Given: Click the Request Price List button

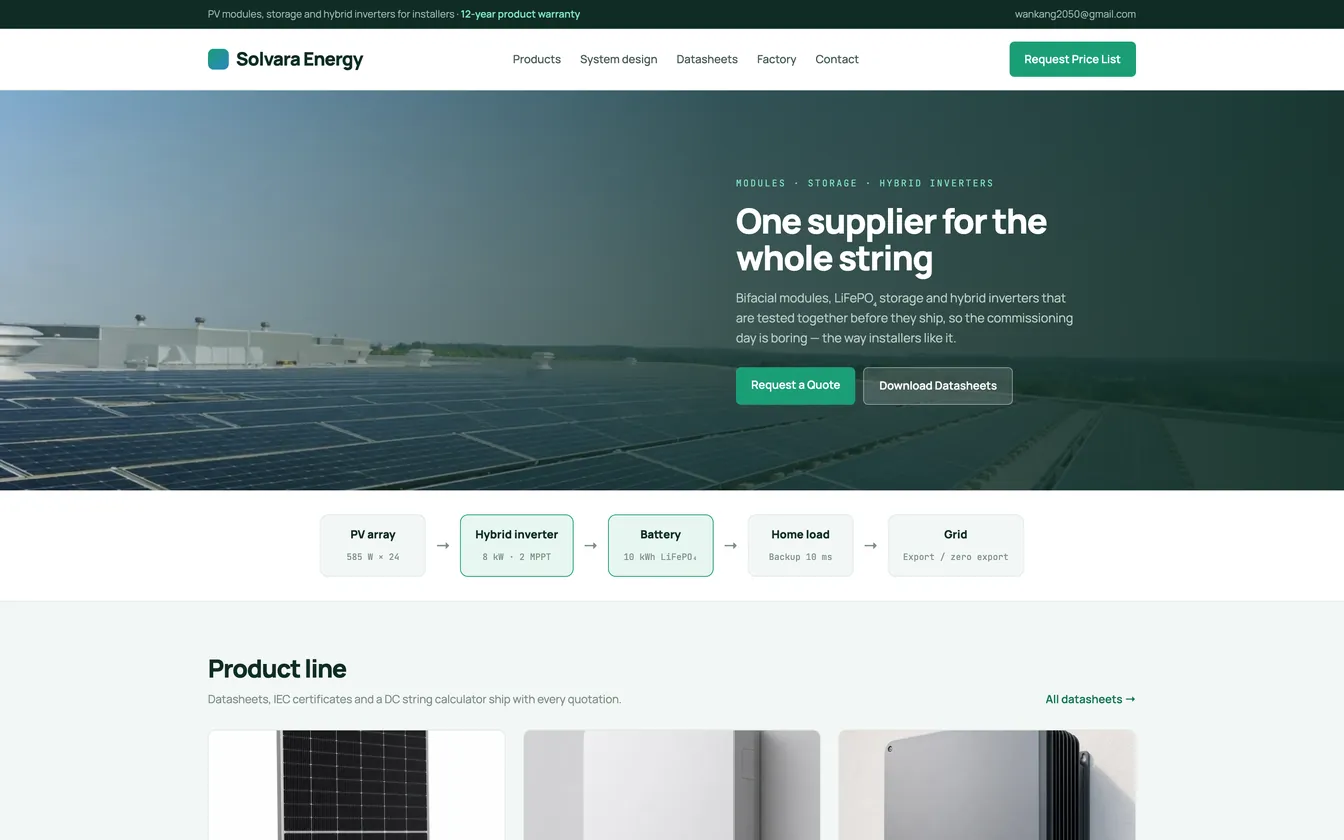Looking at the screenshot, I should pyautogui.click(x=1072, y=59).
